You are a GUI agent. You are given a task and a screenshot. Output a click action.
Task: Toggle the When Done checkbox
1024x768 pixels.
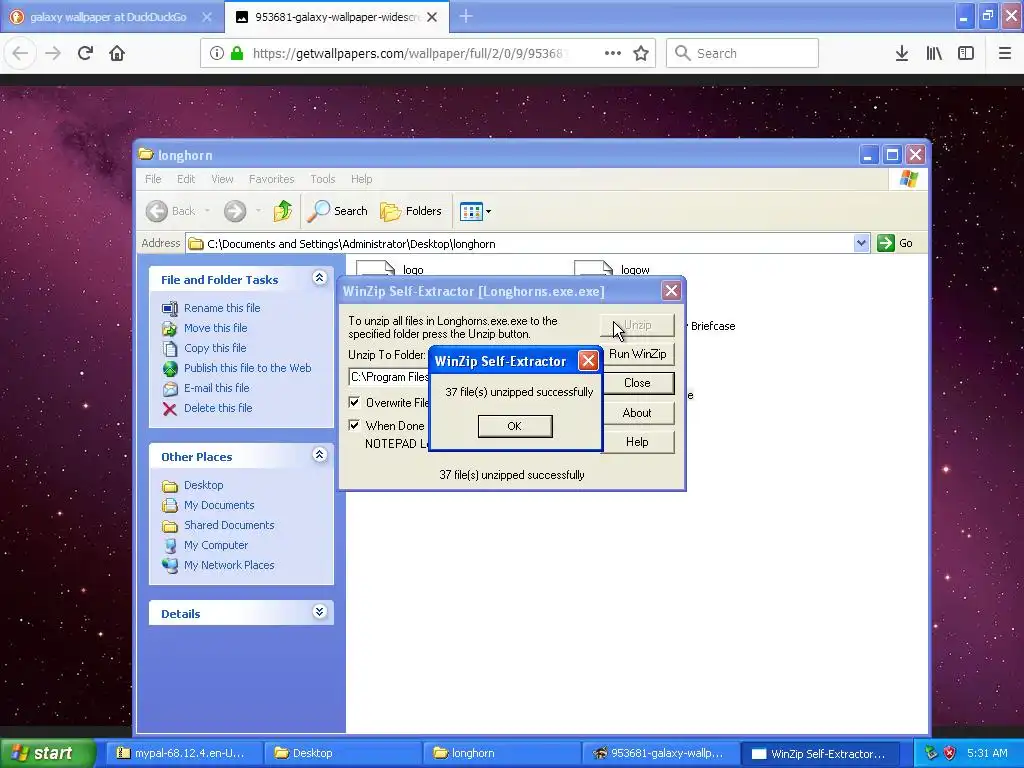[x=355, y=425]
